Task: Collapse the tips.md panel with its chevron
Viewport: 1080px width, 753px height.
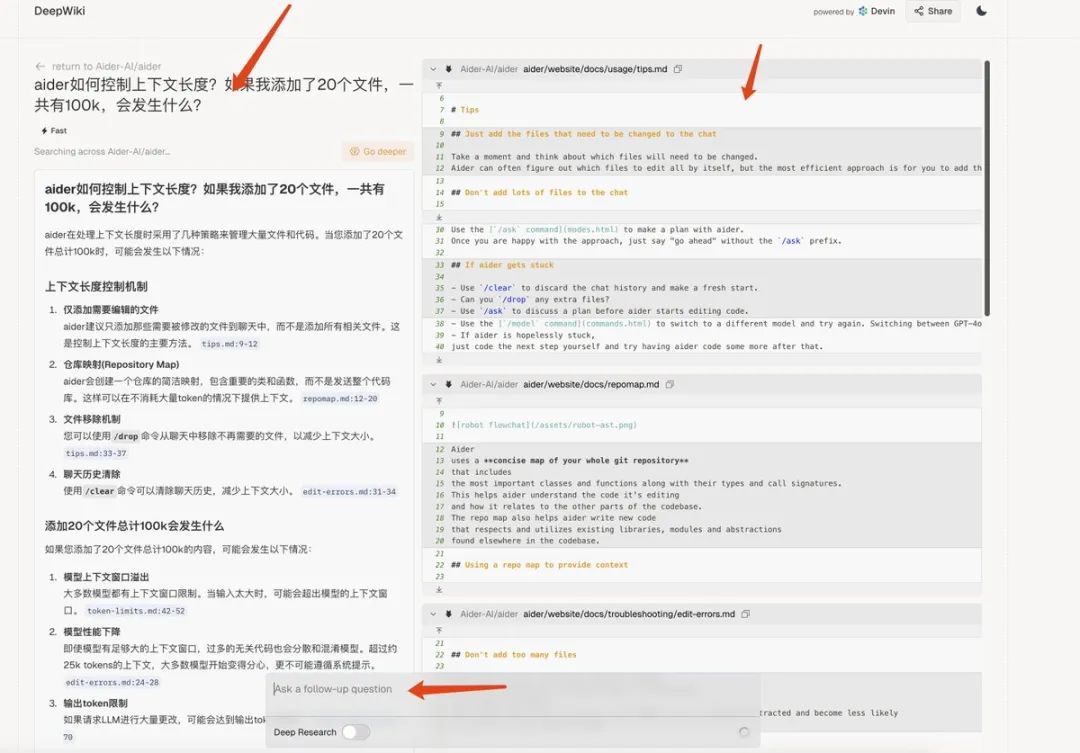Action: coord(434,69)
